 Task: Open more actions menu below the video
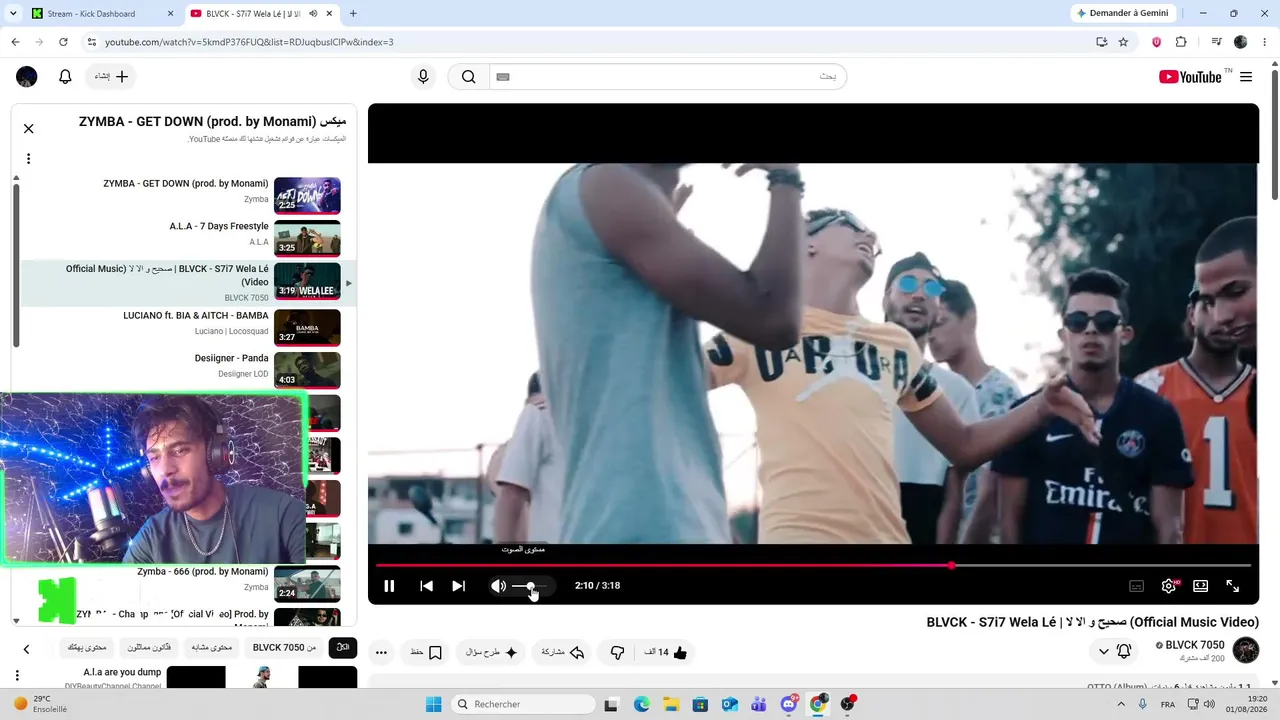(381, 652)
